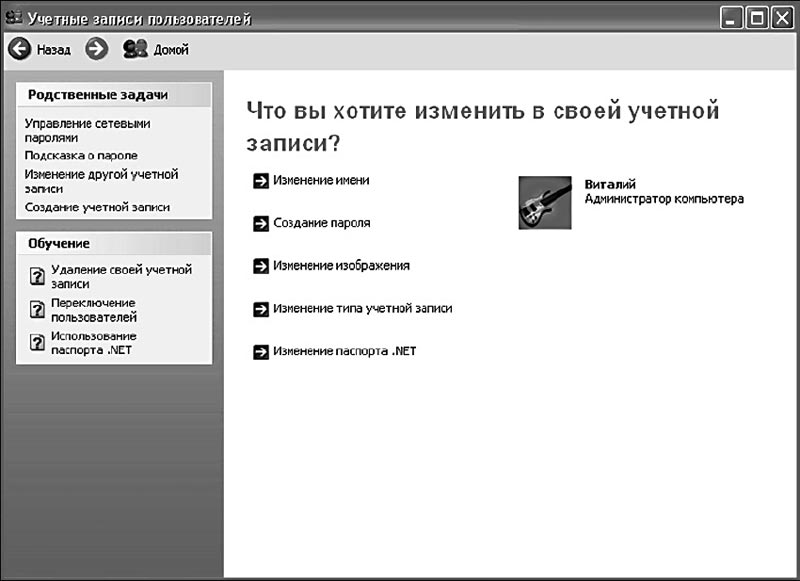Close the User Accounts window
Image resolution: width=800 pixels, height=581 pixels.
[x=782, y=18]
